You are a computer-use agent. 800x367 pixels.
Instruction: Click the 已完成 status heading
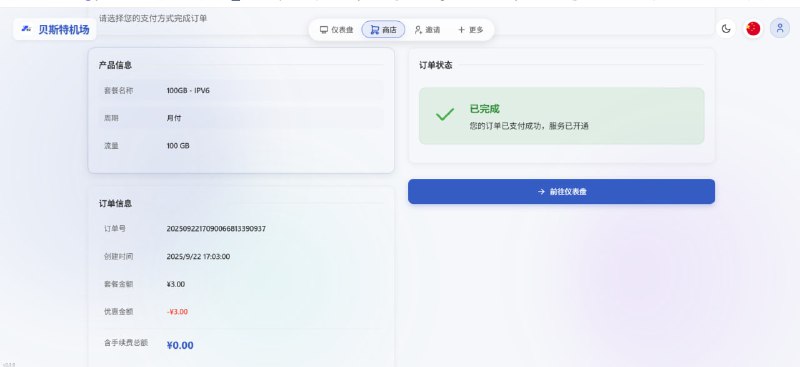[x=485, y=109]
